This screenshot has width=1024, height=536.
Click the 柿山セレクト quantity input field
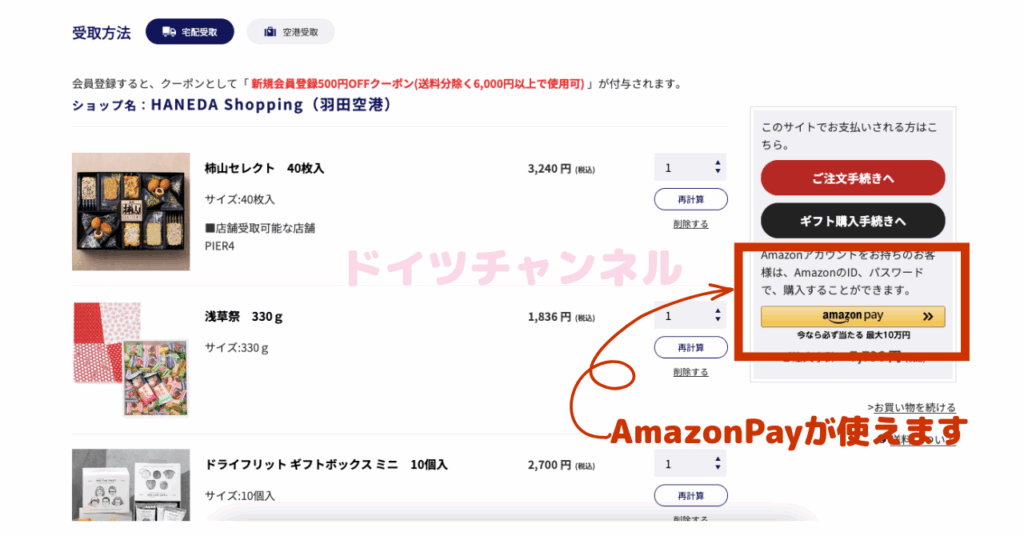pyautogui.click(x=684, y=168)
